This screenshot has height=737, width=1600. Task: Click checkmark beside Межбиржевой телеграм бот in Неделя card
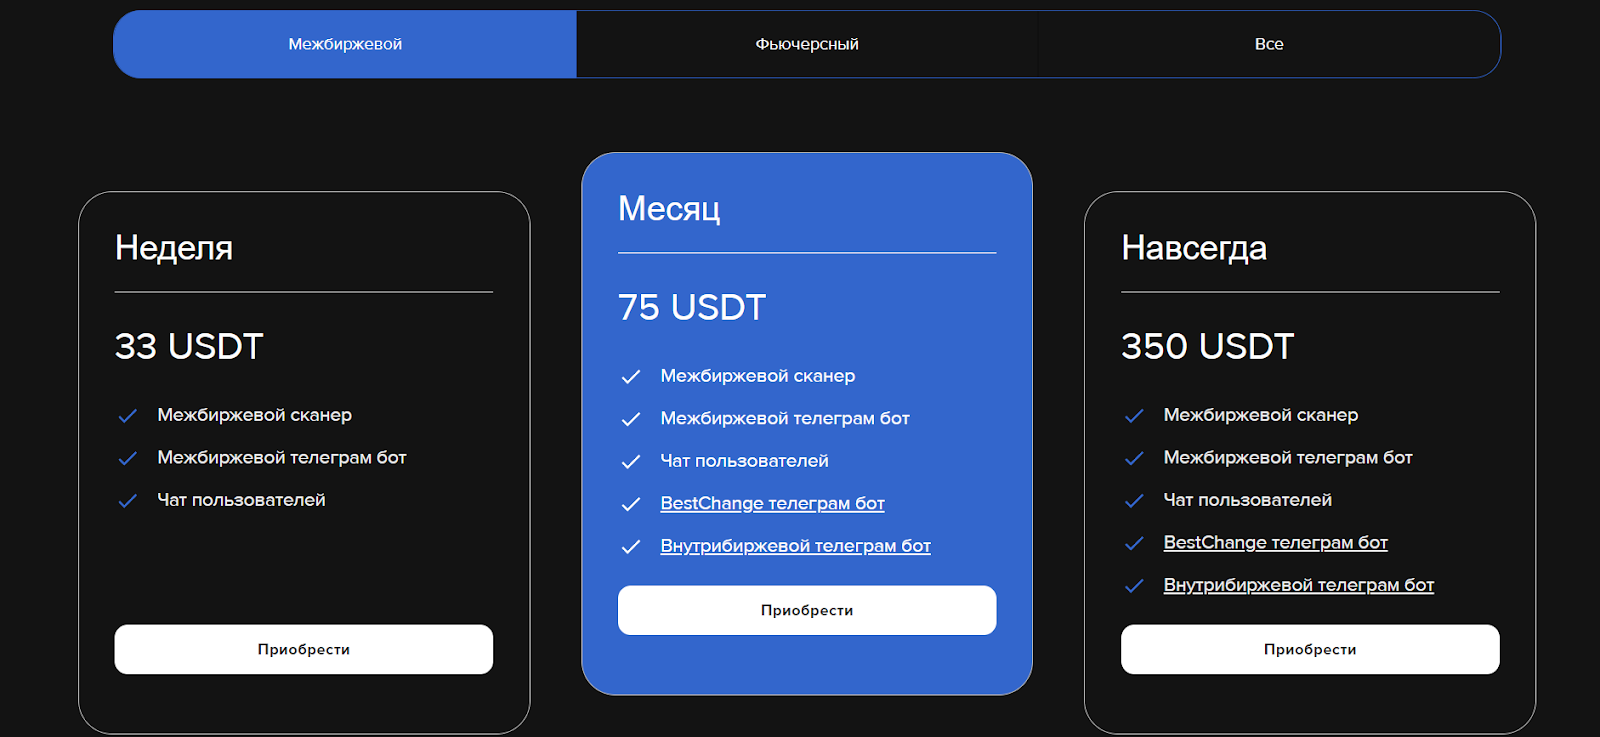[x=127, y=458]
